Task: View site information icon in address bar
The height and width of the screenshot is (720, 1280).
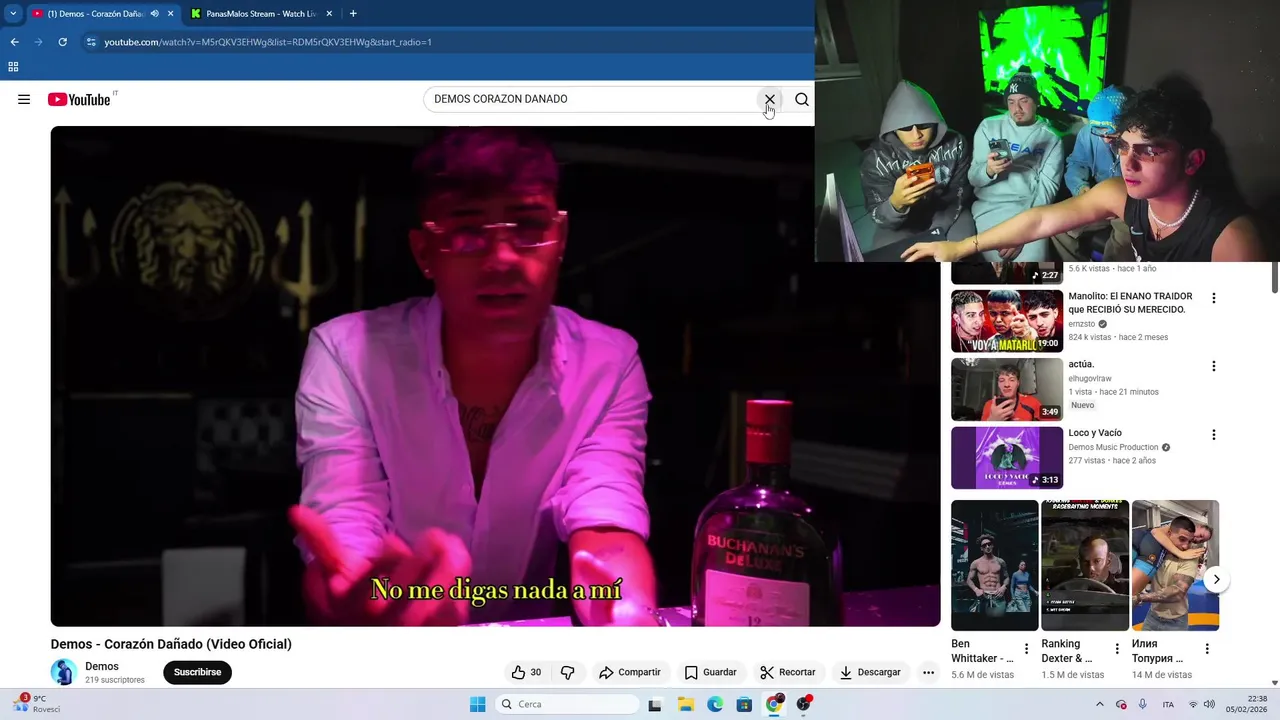Action: coord(91,42)
